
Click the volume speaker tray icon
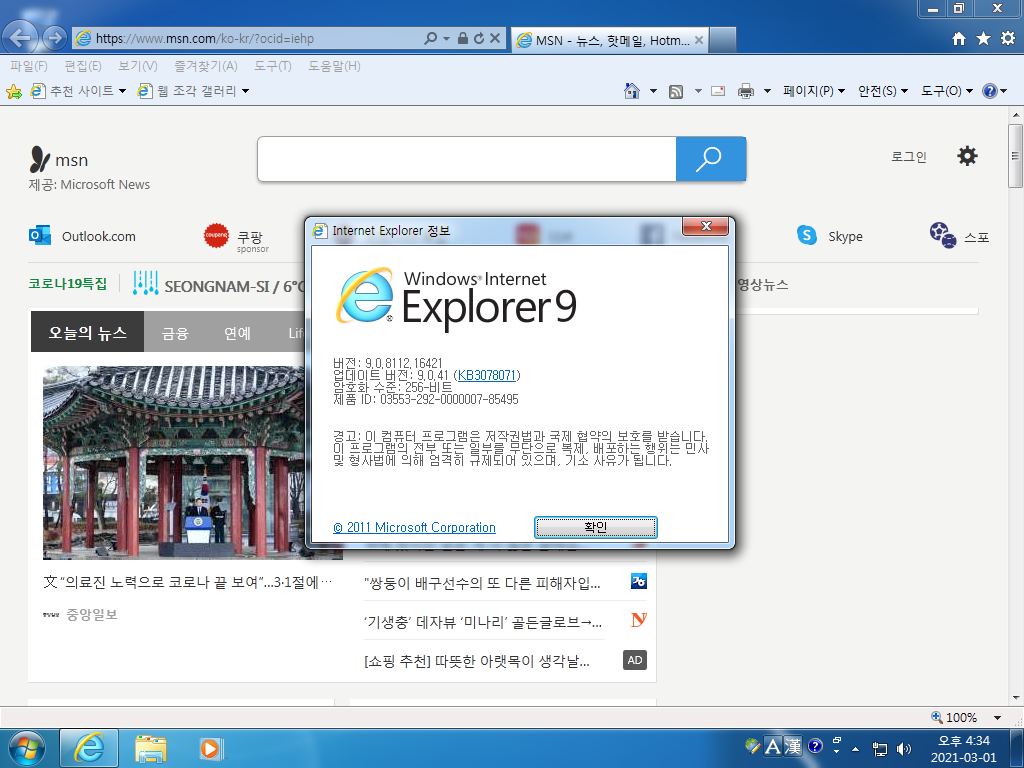pyautogui.click(x=903, y=748)
